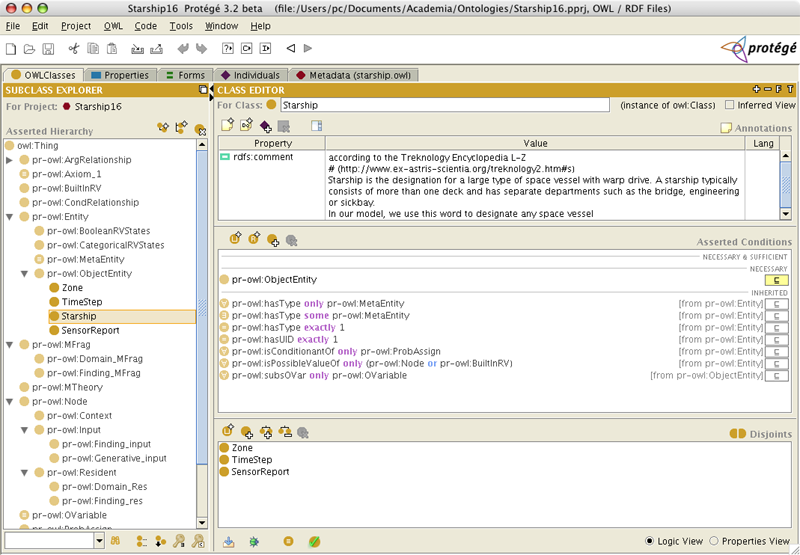Screen dimensions: 800x555
Task: Click the Open project folder icon
Action: tap(29, 48)
